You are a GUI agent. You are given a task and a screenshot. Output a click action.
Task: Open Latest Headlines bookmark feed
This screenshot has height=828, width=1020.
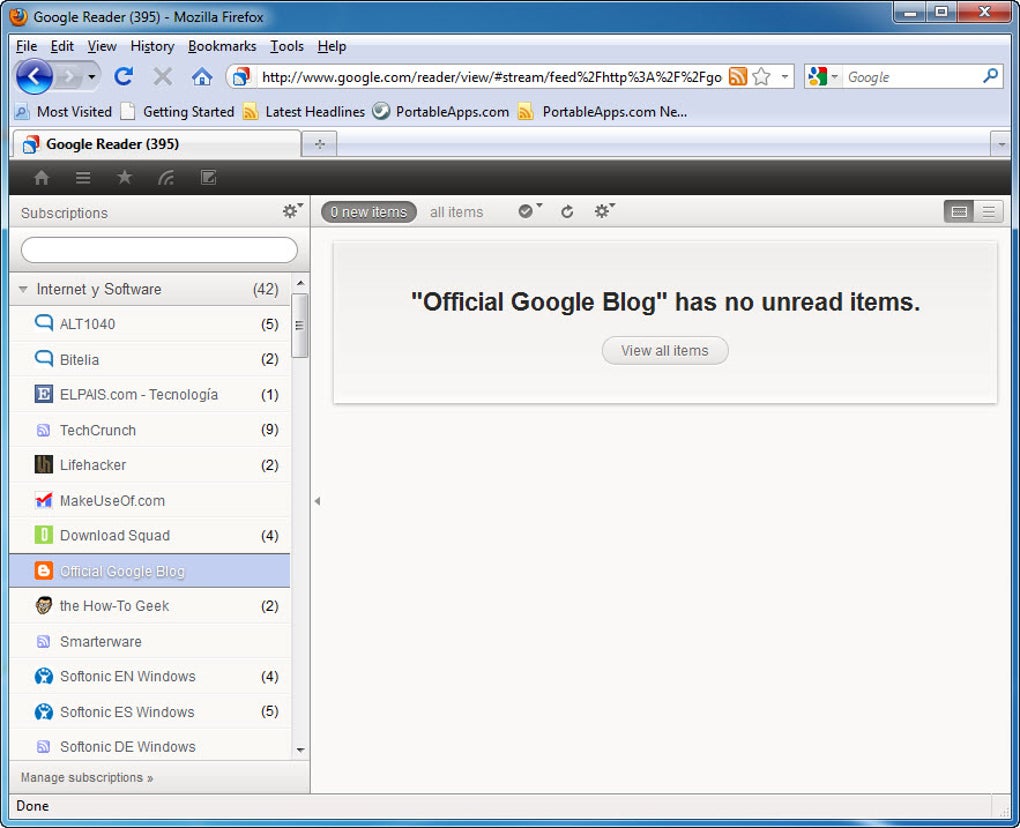coord(304,112)
